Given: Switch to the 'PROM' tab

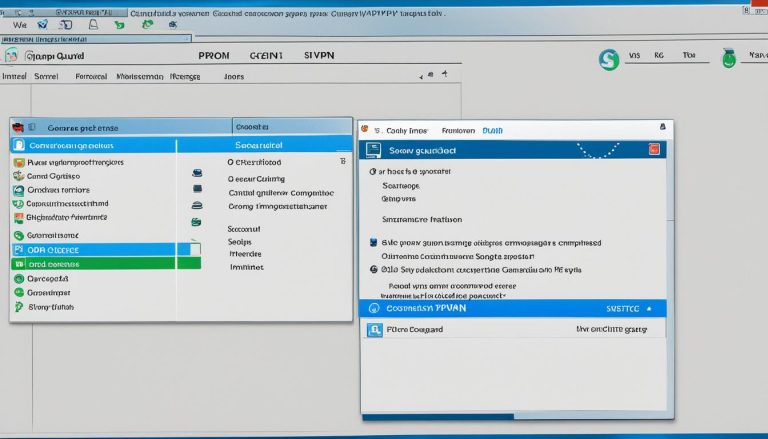Looking at the screenshot, I should (214, 57).
